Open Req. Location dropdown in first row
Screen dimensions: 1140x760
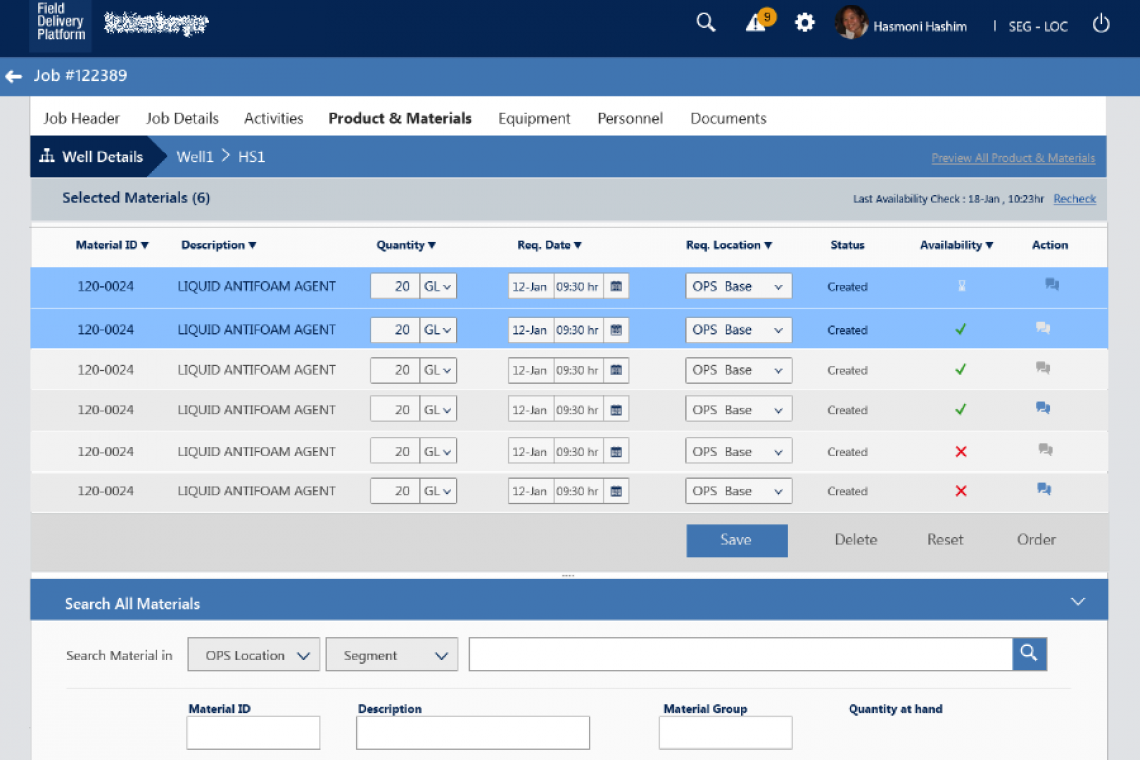pyautogui.click(x=738, y=287)
